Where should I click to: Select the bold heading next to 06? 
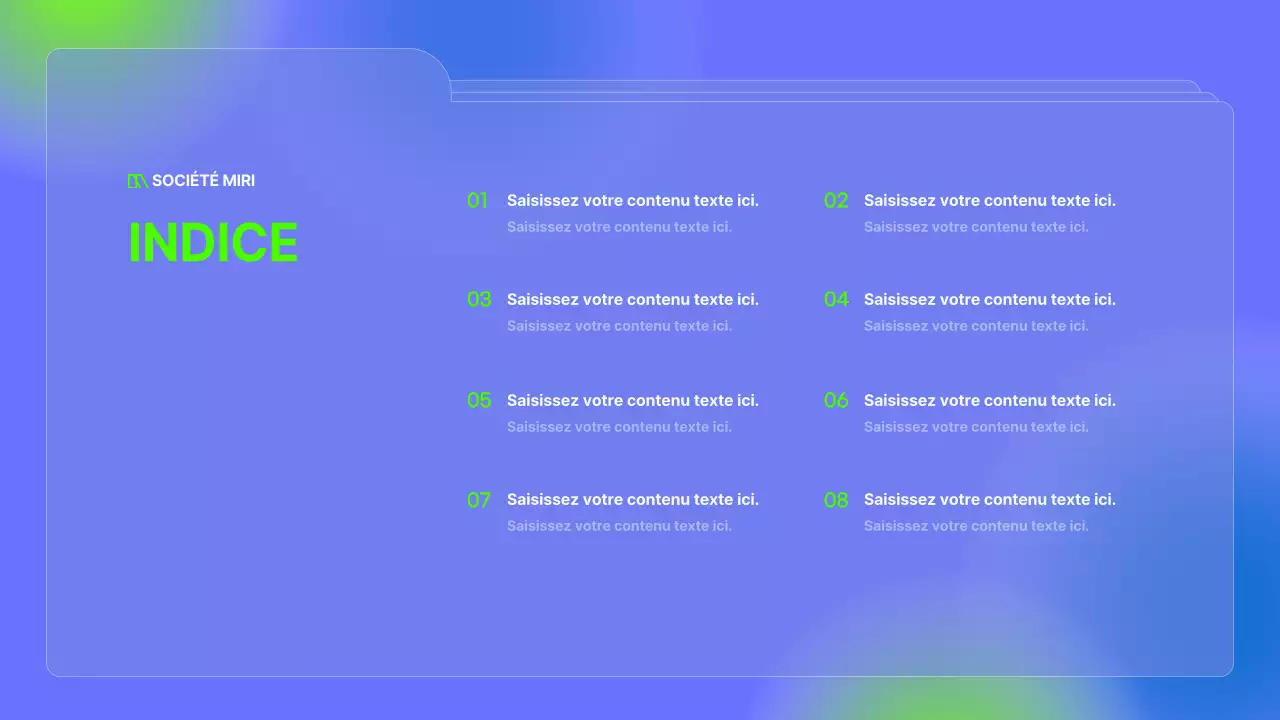click(989, 400)
